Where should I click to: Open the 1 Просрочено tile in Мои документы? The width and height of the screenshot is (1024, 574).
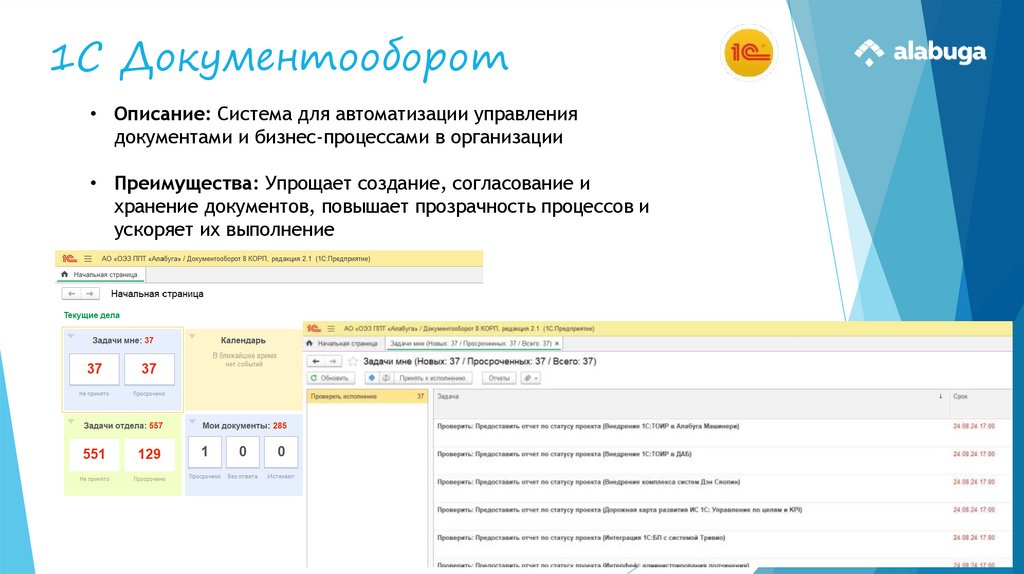204,452
